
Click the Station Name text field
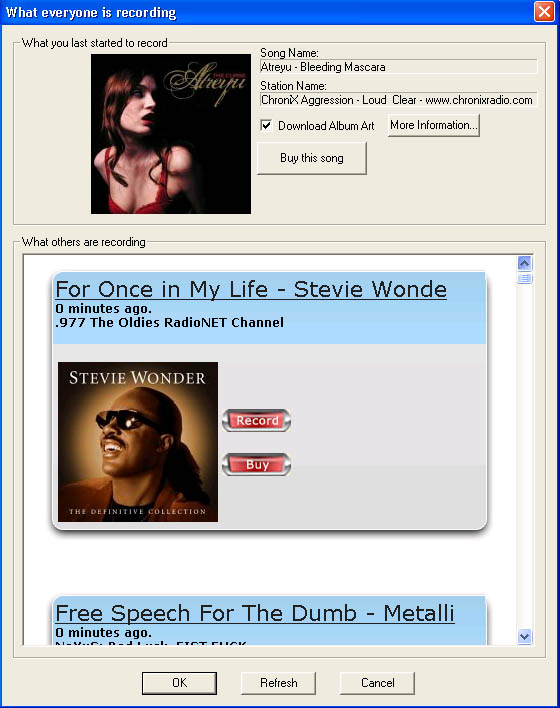399,100
